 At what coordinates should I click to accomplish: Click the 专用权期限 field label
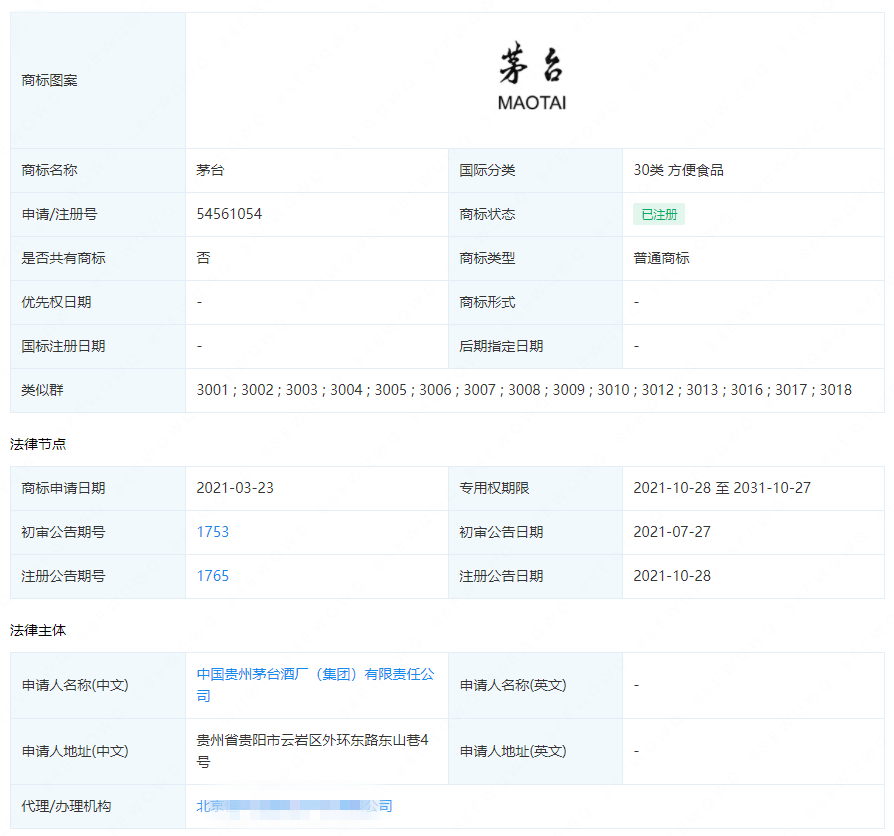coord(494,488)
